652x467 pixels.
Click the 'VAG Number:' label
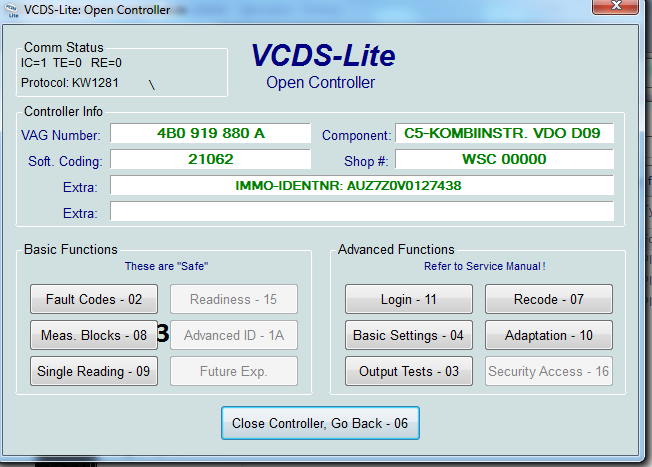(61, 135)
